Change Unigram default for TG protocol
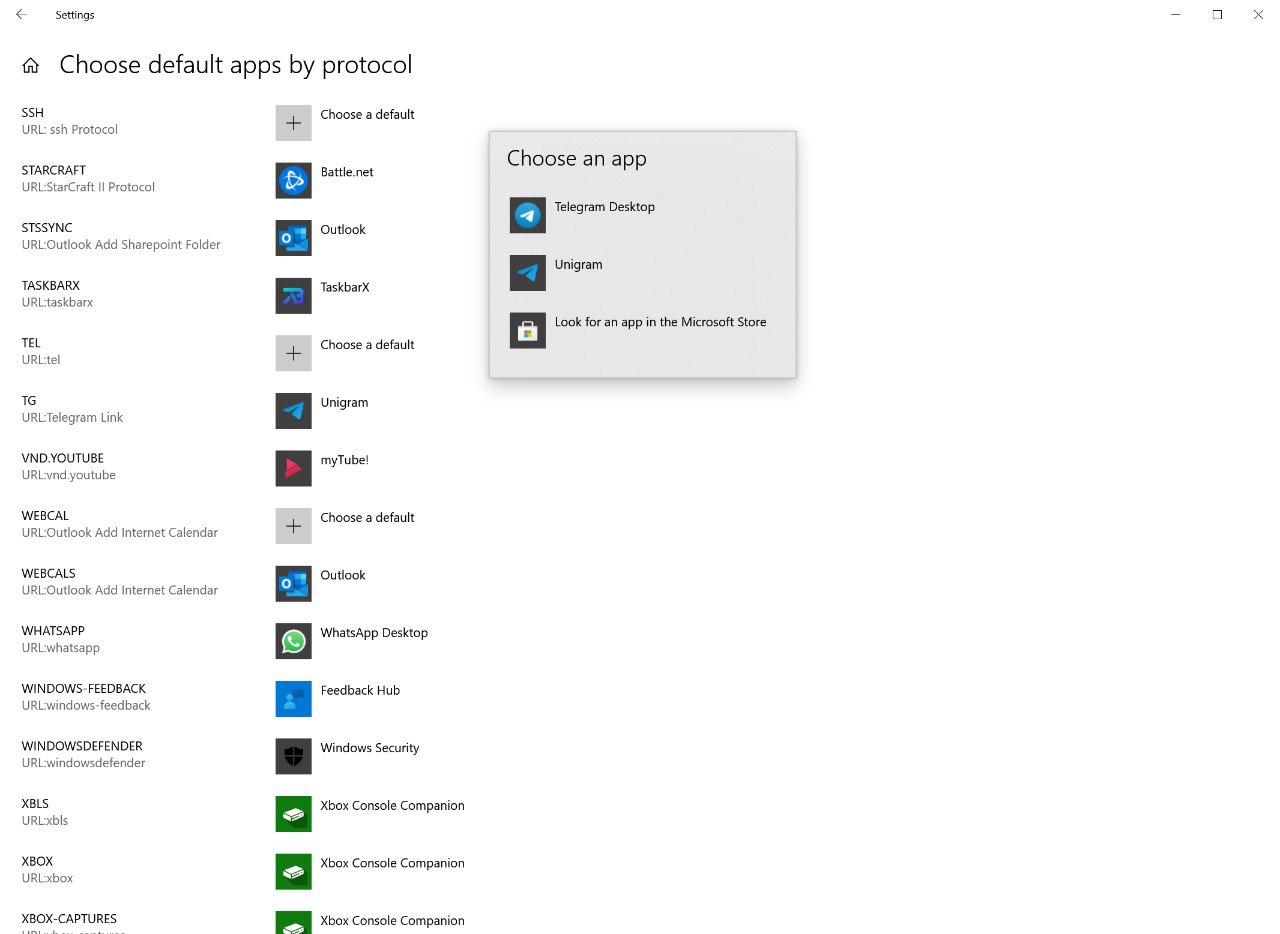This screenshot has height=934, width=1280. 344,402
